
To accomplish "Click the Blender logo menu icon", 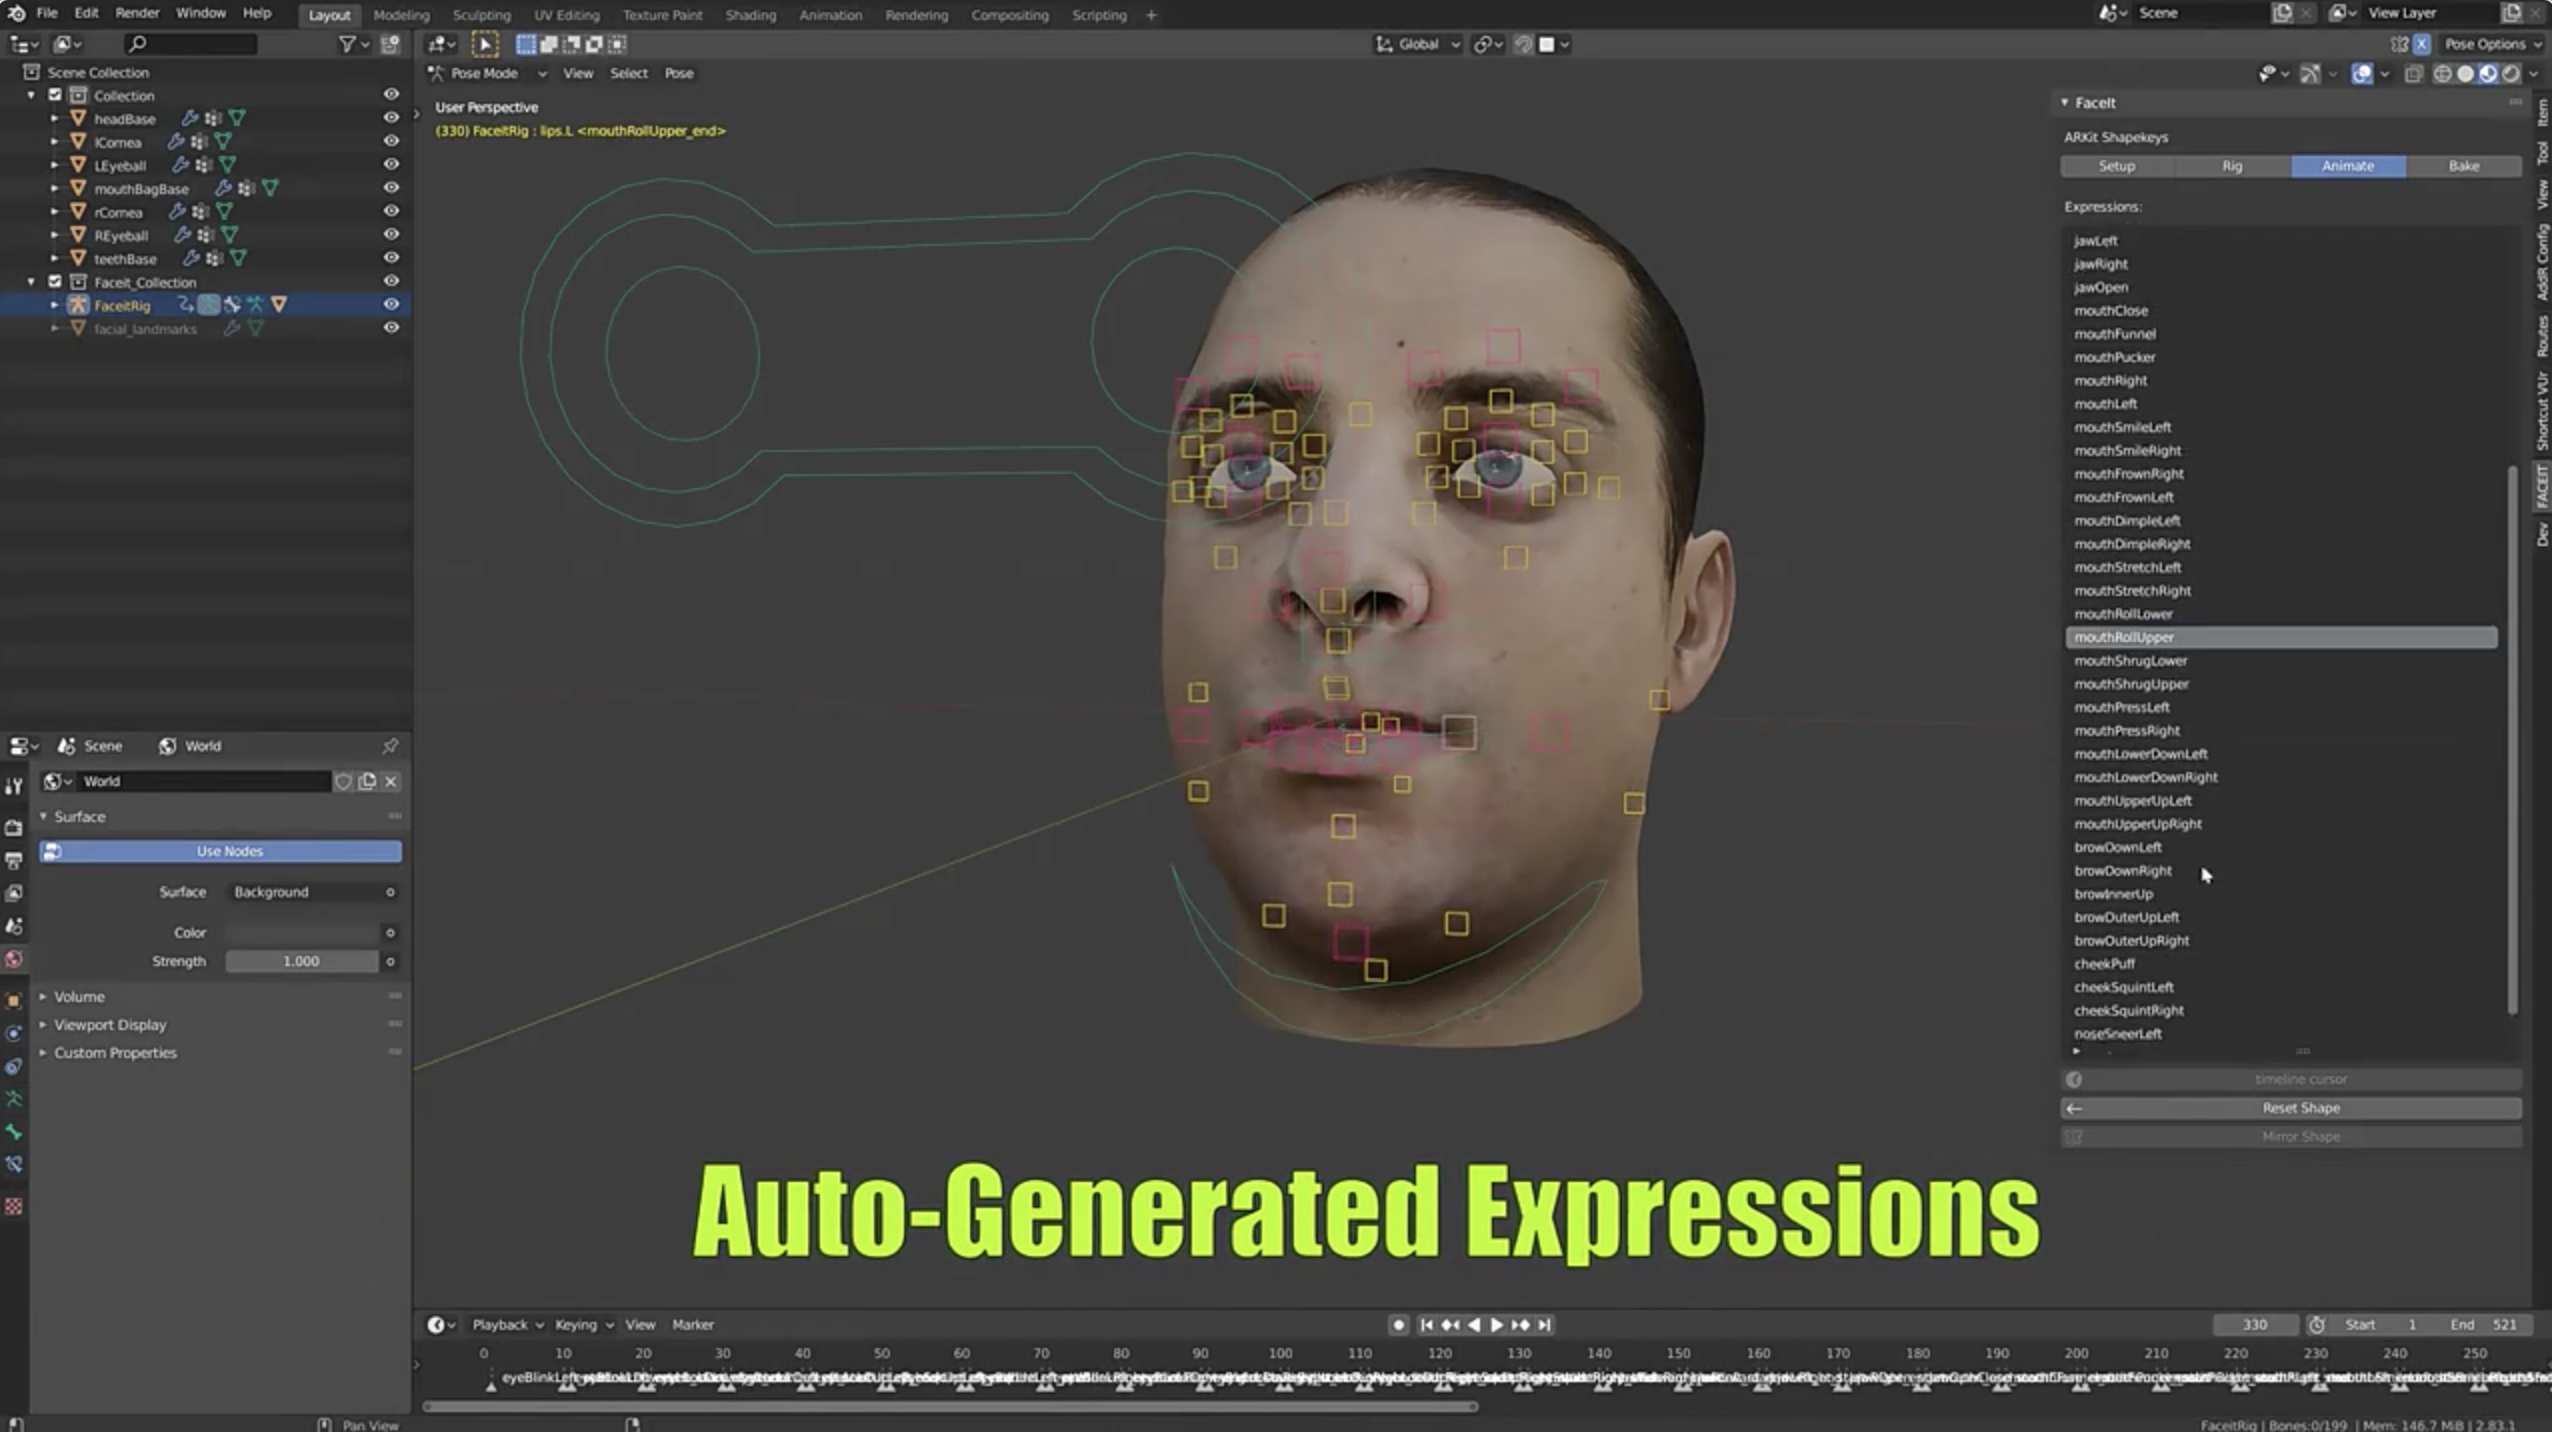I will [16, 14].
